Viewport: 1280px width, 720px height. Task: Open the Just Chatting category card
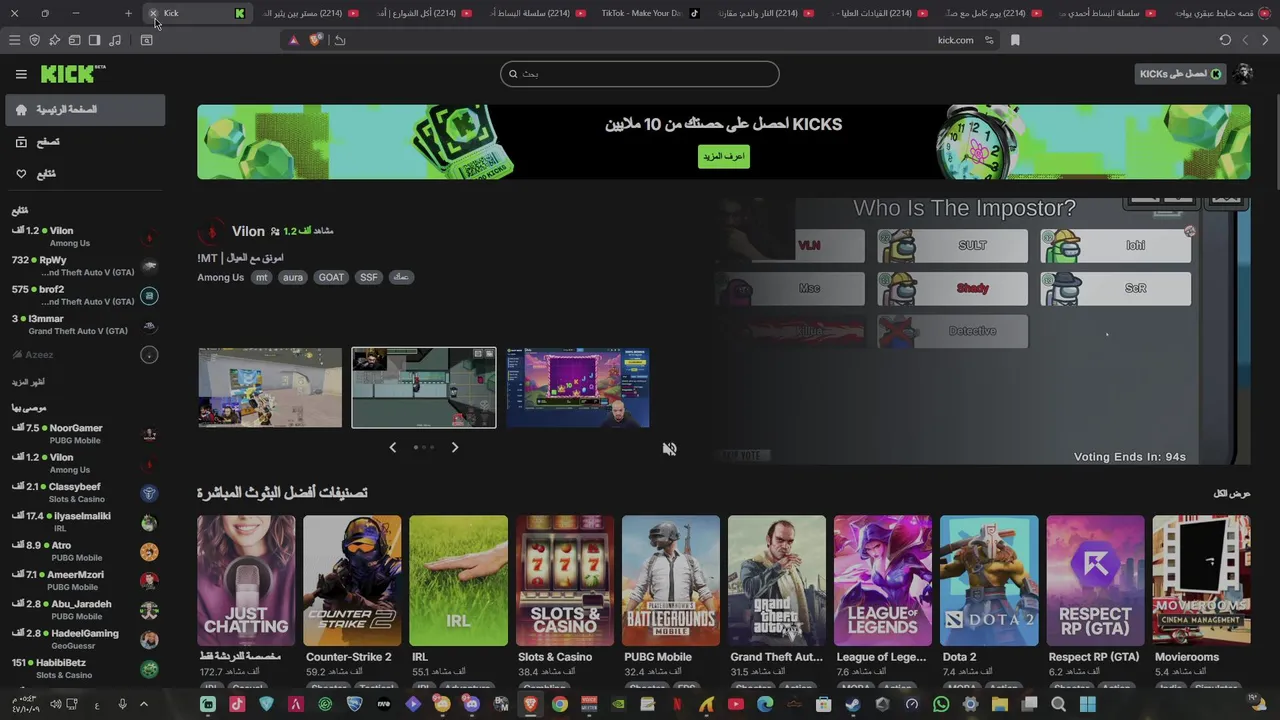pyautogui.click(x=246, y=581)
